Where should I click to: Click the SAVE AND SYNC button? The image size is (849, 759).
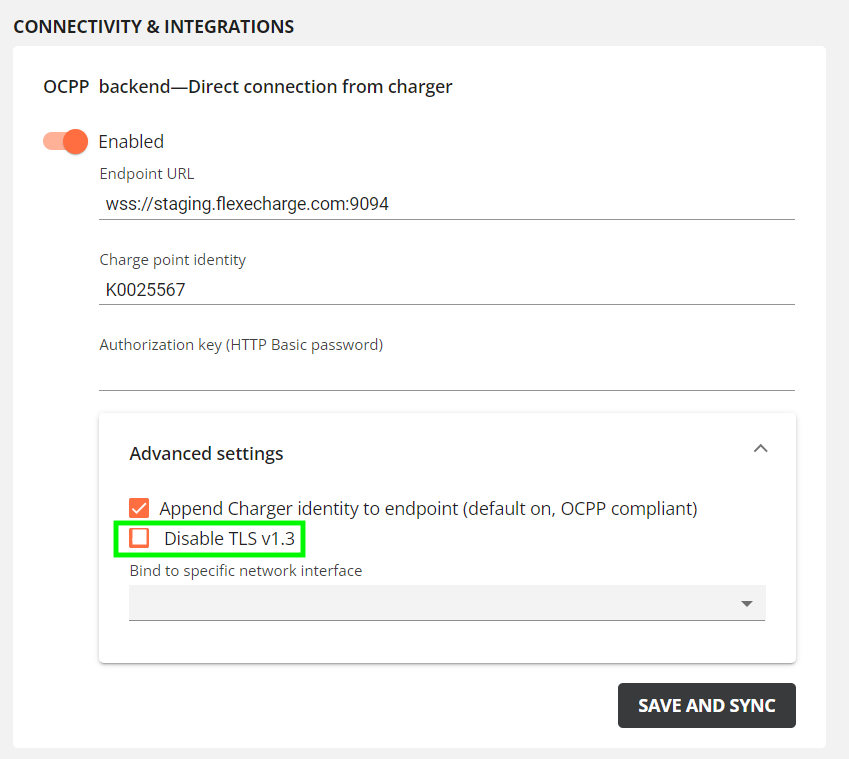point(707,705)
